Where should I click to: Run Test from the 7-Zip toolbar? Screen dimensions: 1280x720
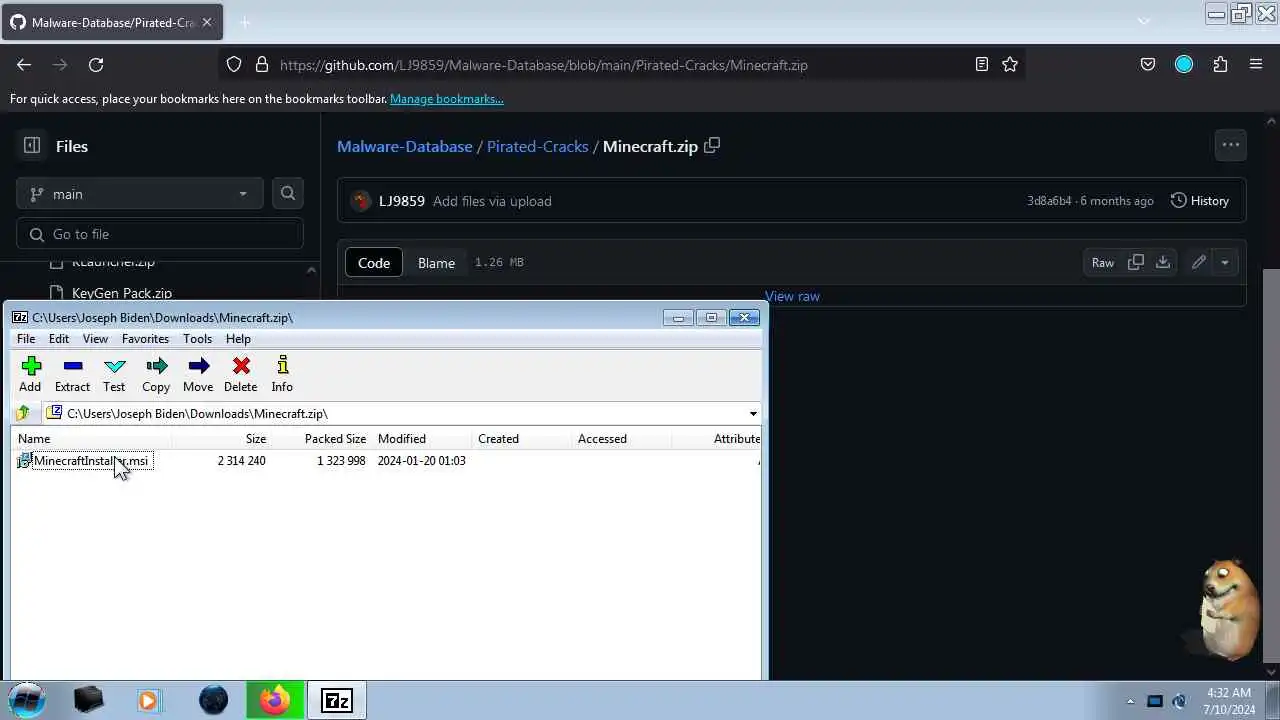(x=114, y=375)
